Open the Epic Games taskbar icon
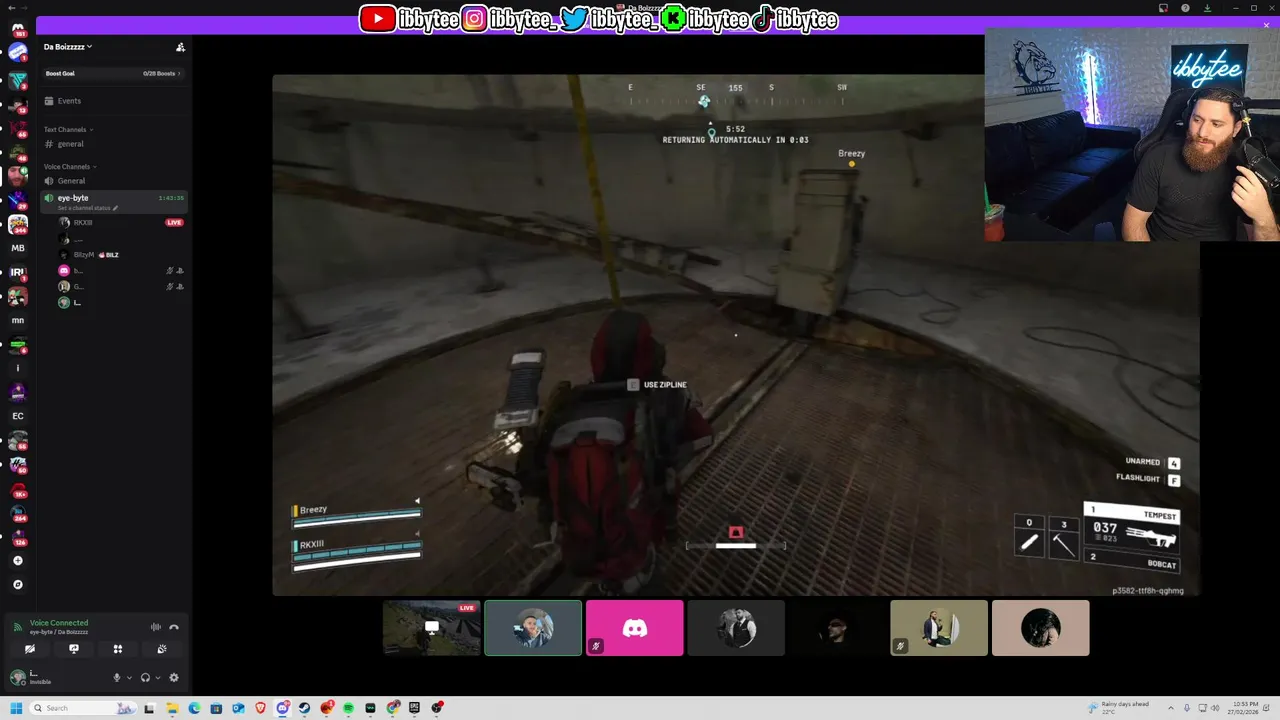This screenshot has height=720, width=1280. [414, 708]
